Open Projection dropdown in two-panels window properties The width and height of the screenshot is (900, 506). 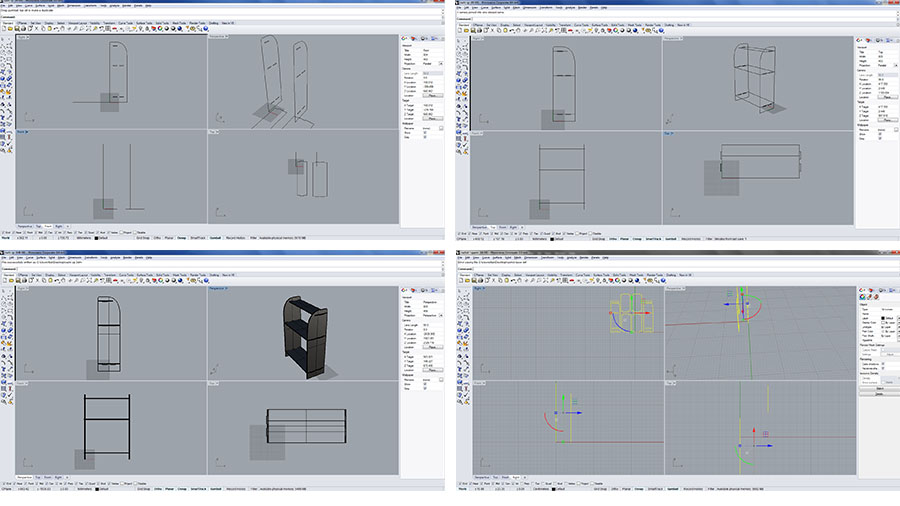(441, 64)
